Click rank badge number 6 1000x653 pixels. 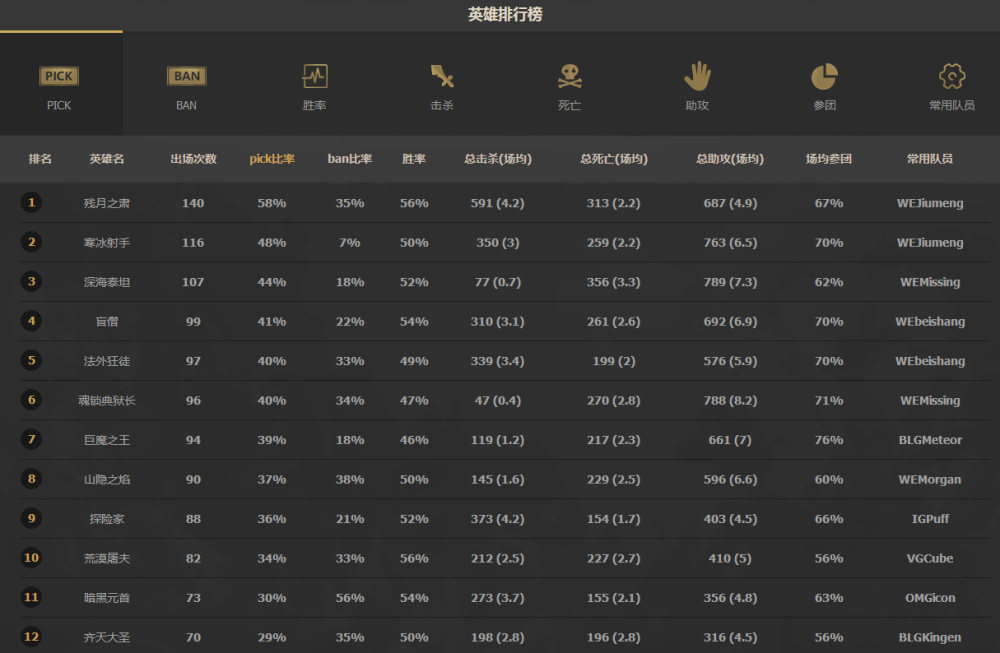point(31,400)
